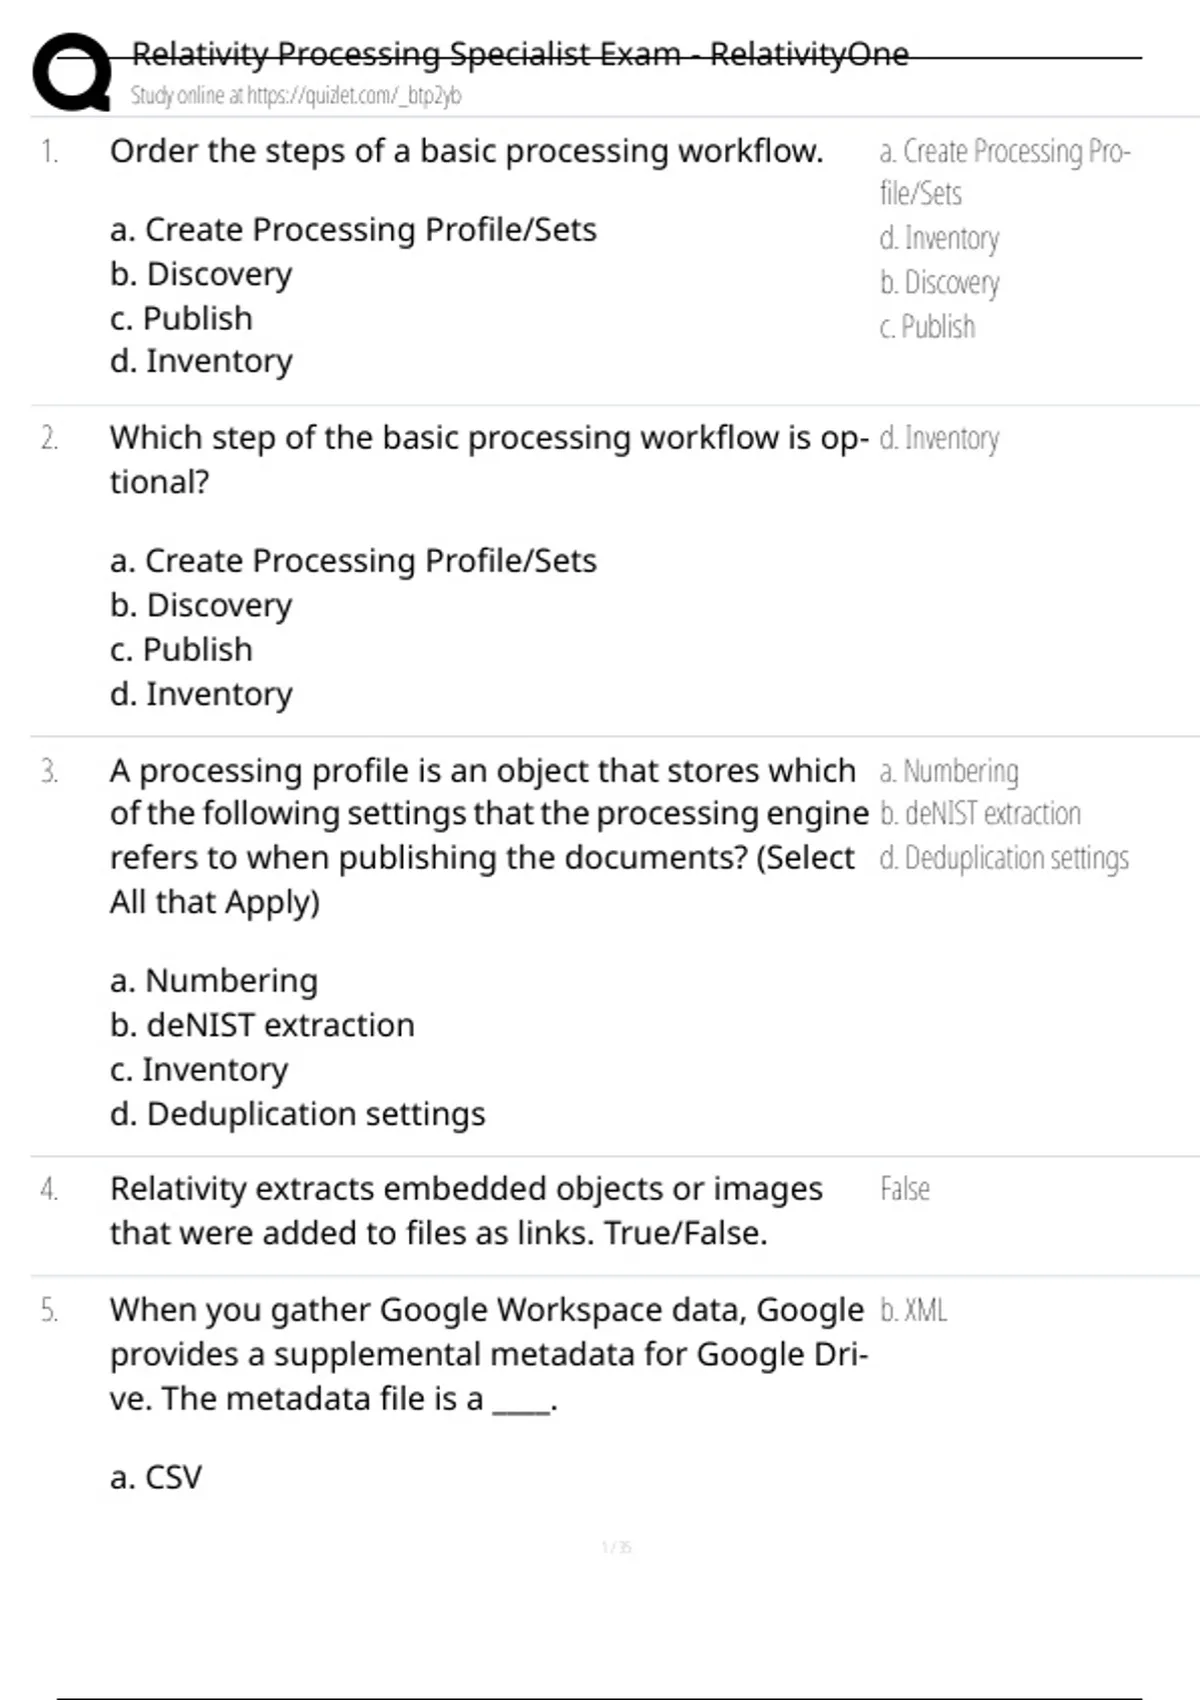The height and width of the screenshot is (1700, 1200).
Task: Click question 5 option a. CSV
Action: 156,1477
